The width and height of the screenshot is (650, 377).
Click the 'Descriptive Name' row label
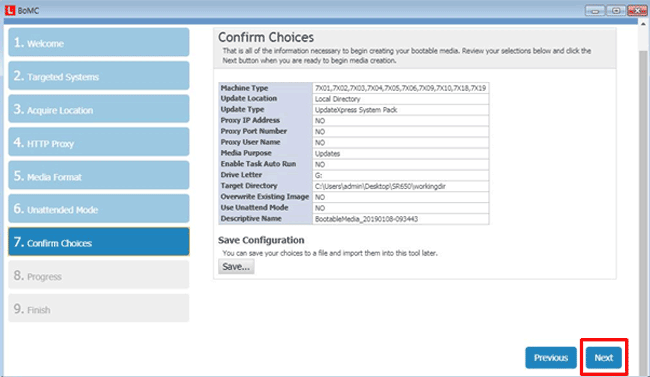pyautogui.click(x=251, y=218)
